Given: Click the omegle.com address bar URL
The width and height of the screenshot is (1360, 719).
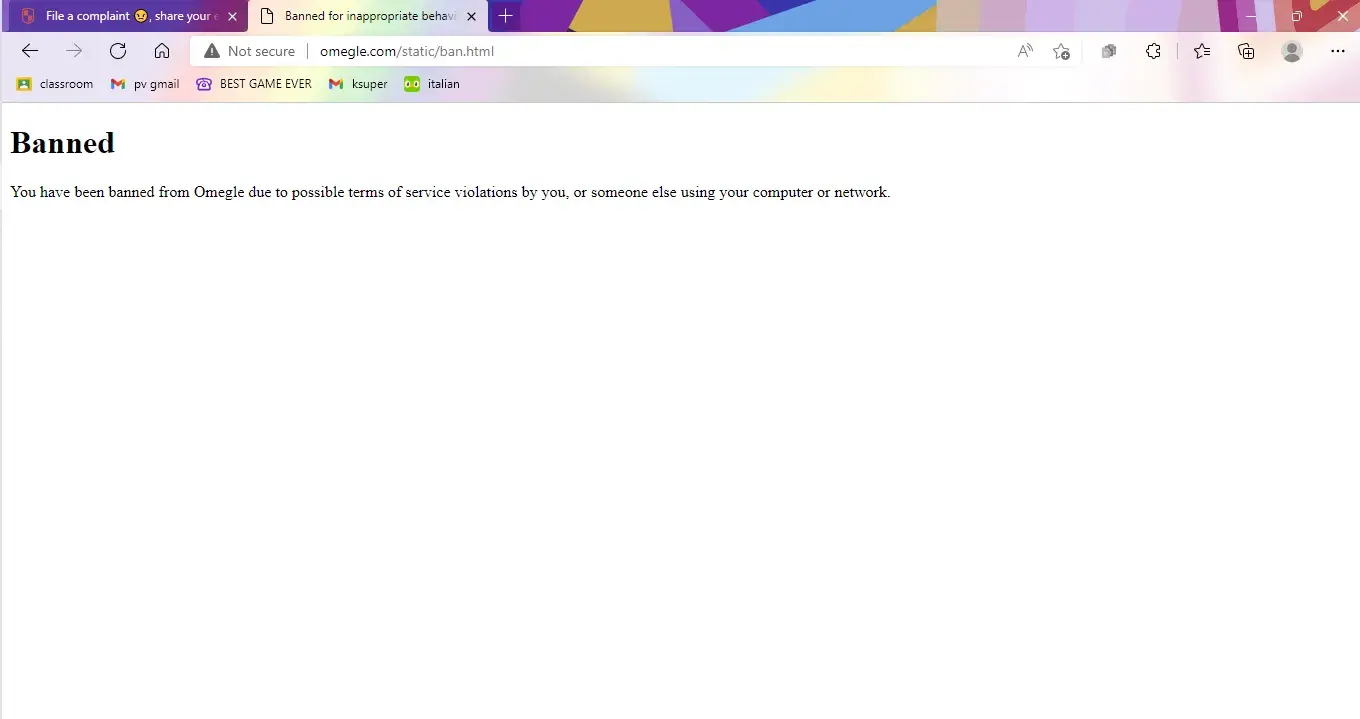Looking at the screenshot, I should (407, 51).
